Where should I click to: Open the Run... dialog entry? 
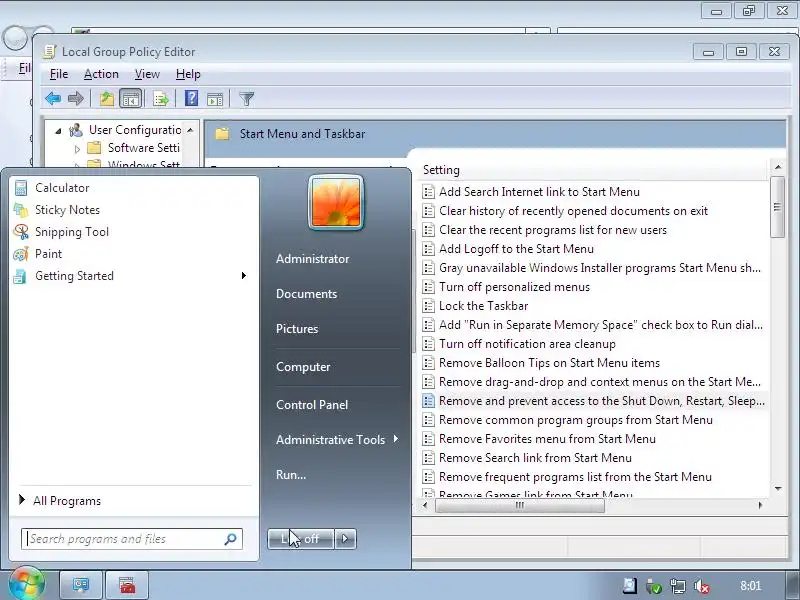(x=291, y=474)
